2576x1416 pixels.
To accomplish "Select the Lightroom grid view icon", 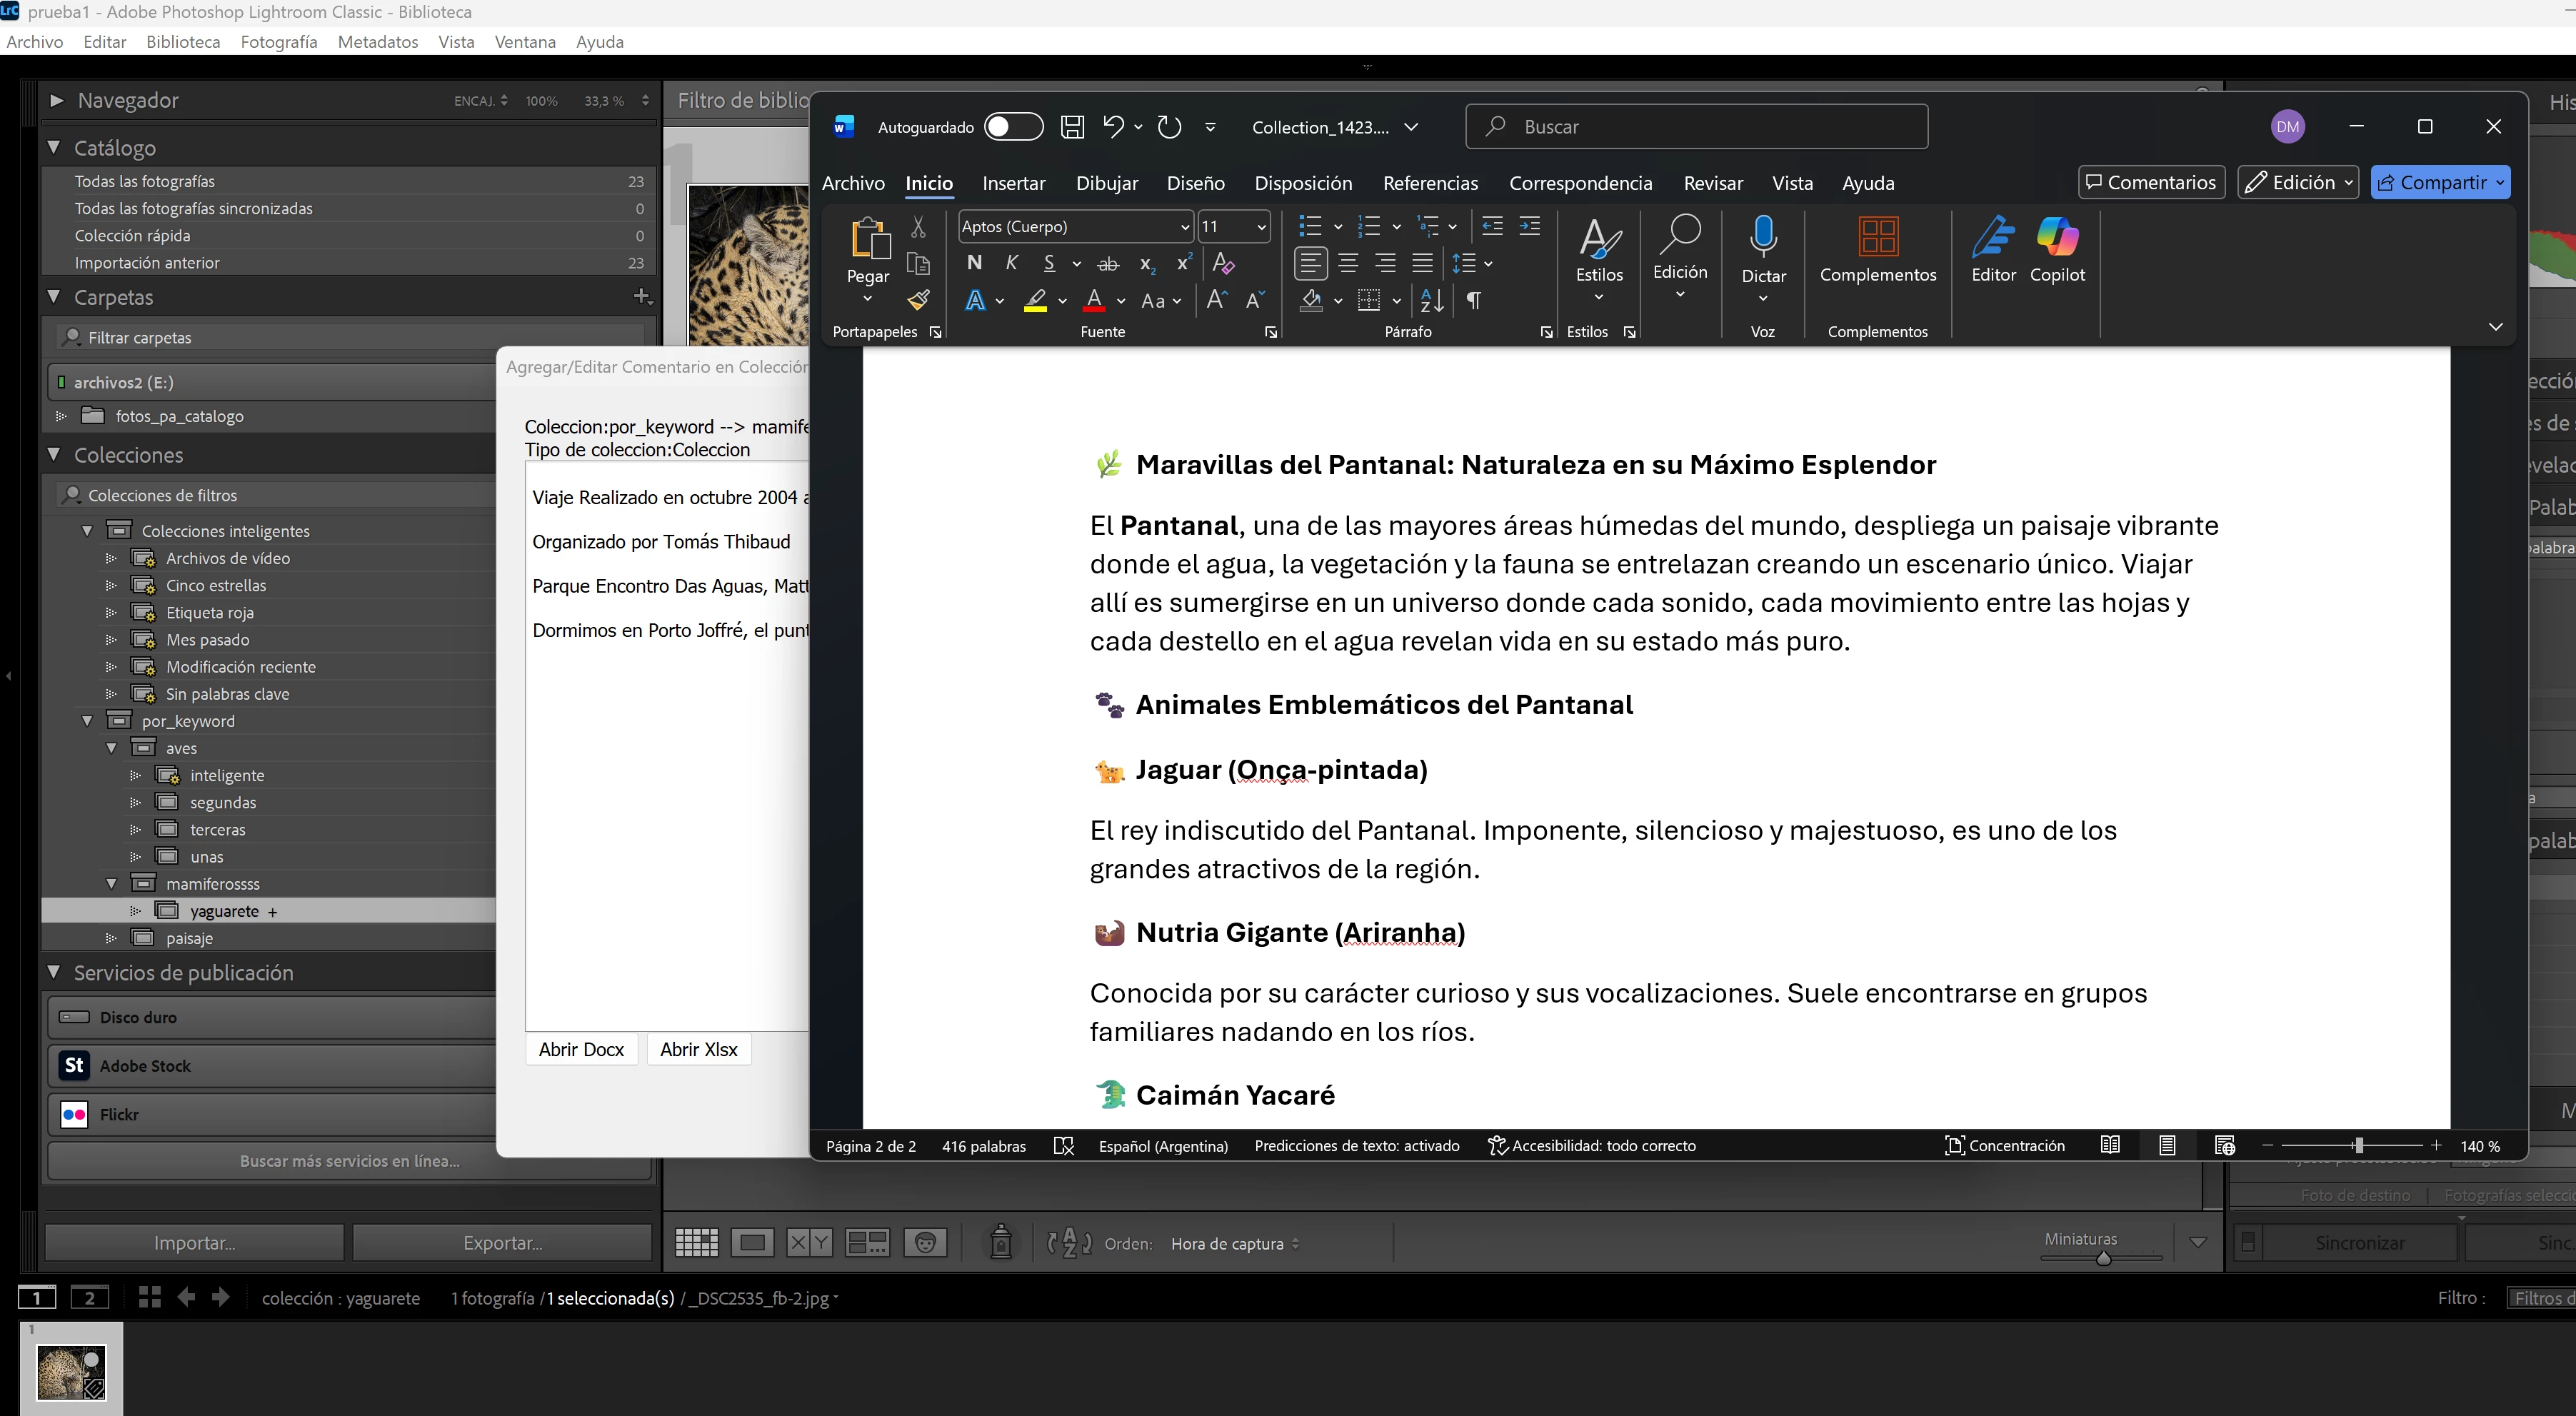I will [697, 1243].
